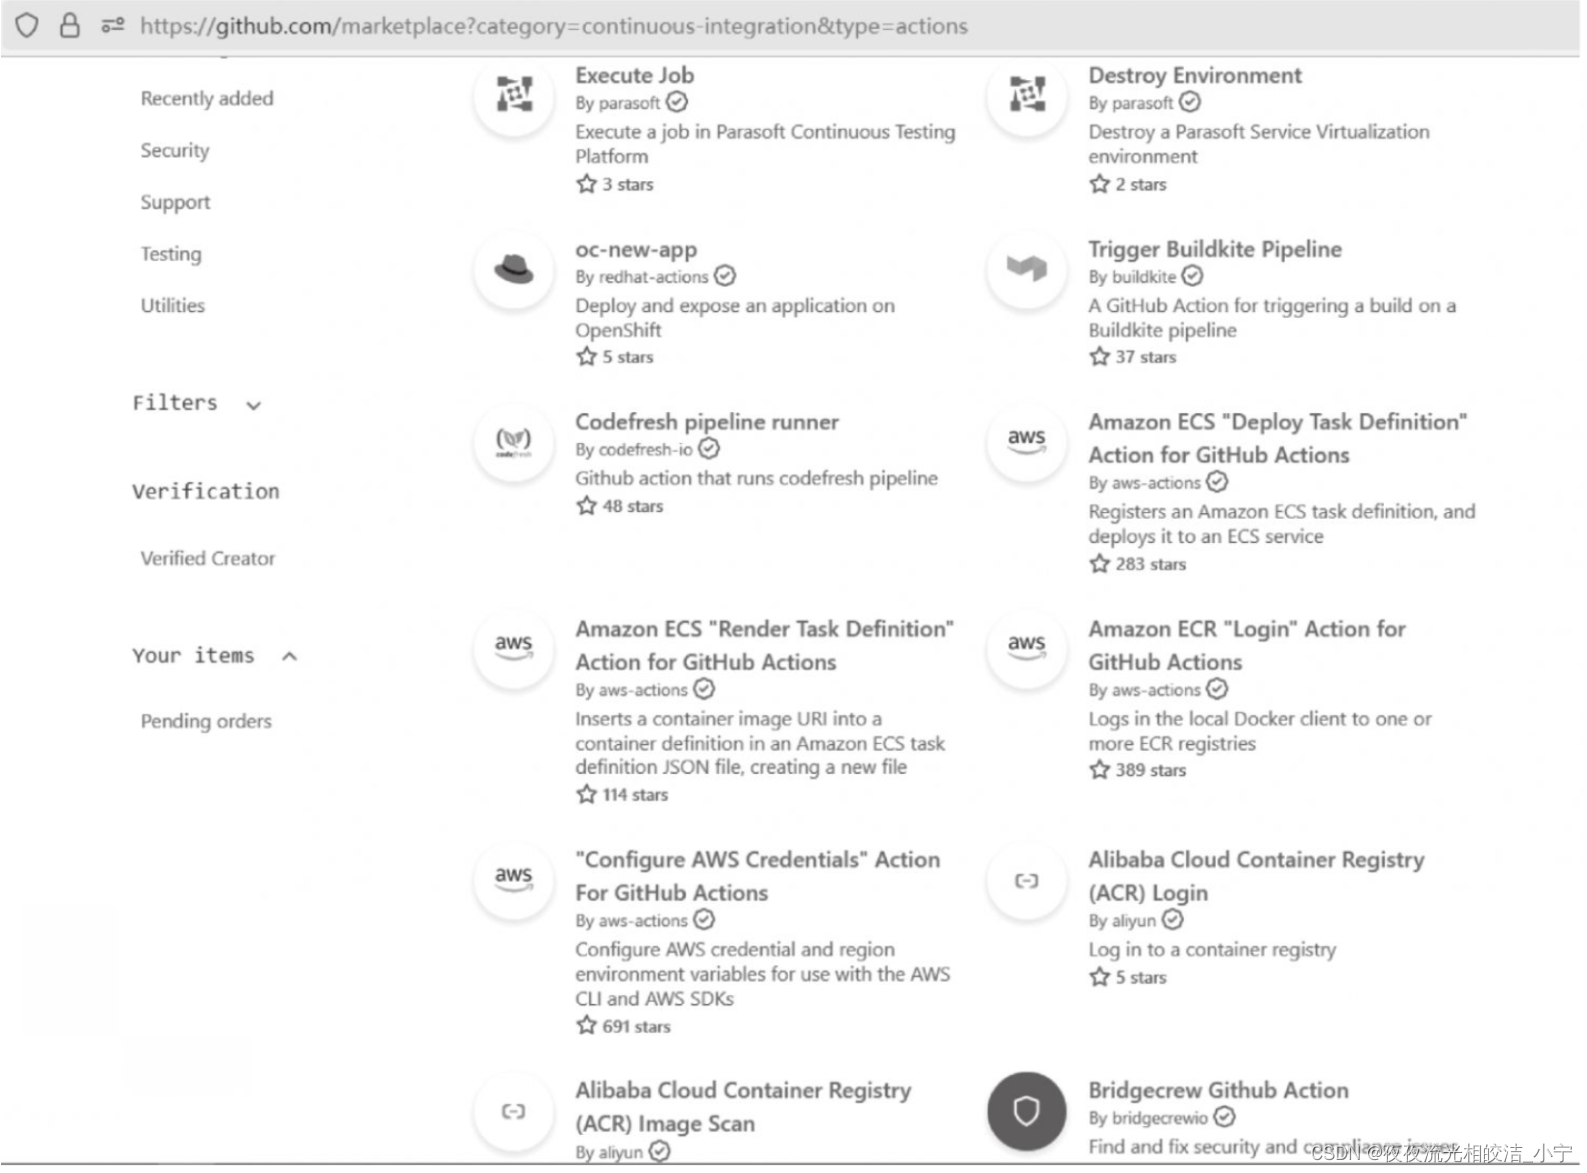Click the Alibaba ACR Login logo

(1026, 880)
